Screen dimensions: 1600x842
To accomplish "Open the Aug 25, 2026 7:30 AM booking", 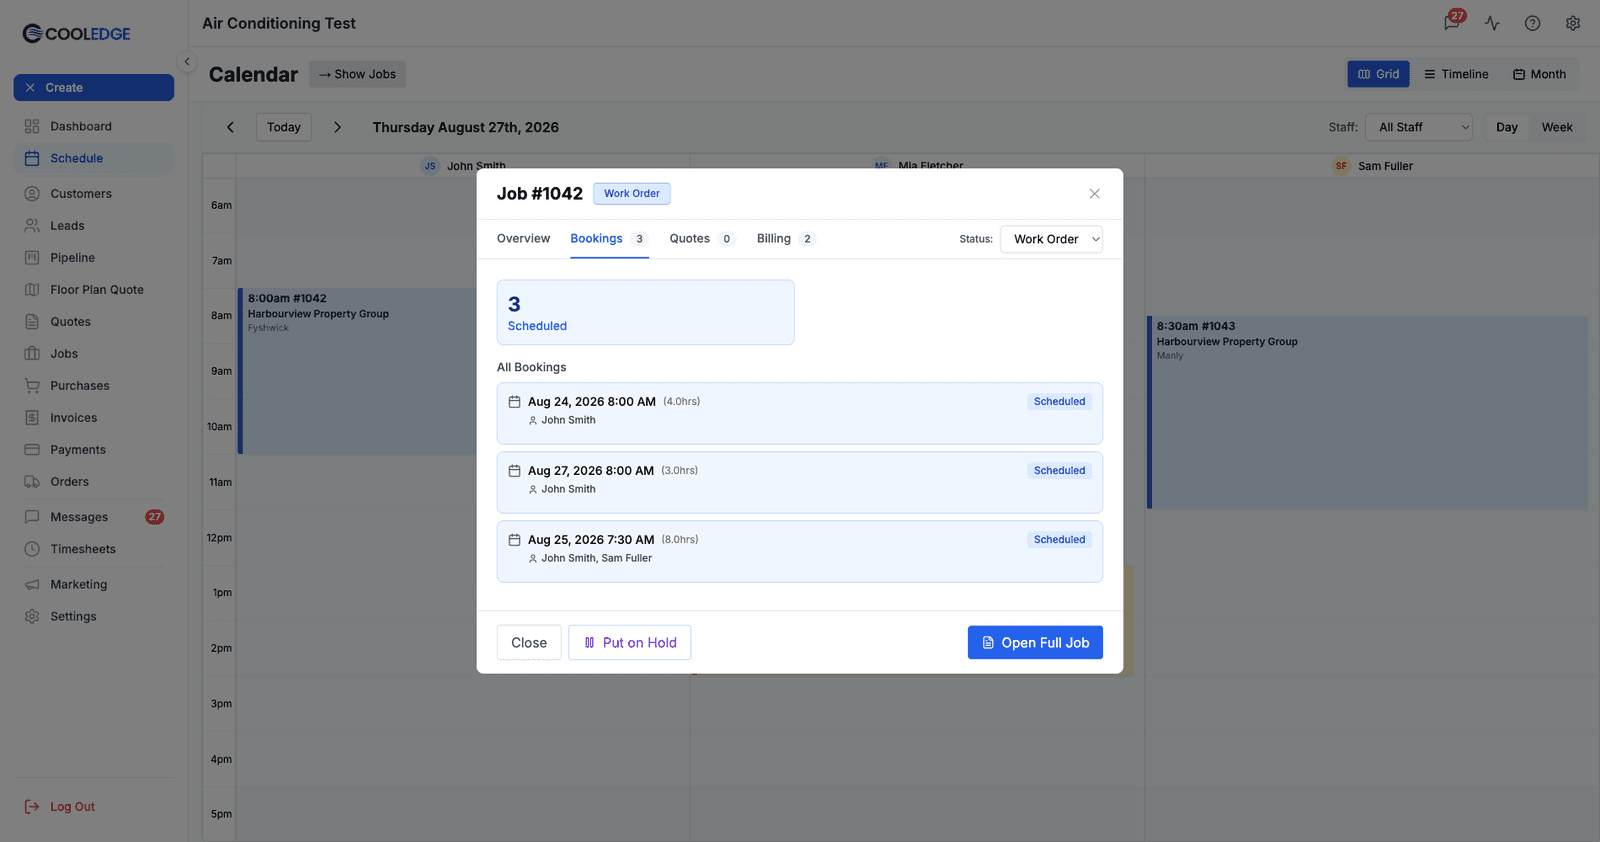I will pos(800,551).
